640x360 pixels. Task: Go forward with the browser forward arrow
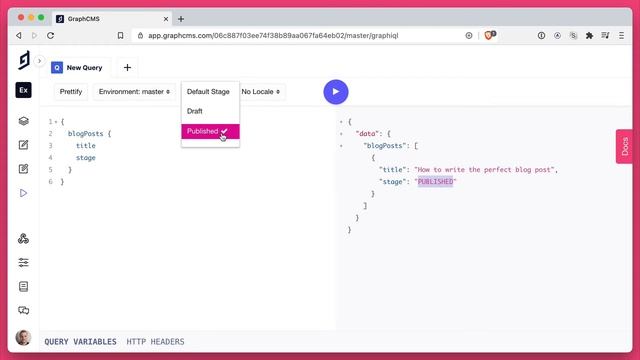point(34,36)
